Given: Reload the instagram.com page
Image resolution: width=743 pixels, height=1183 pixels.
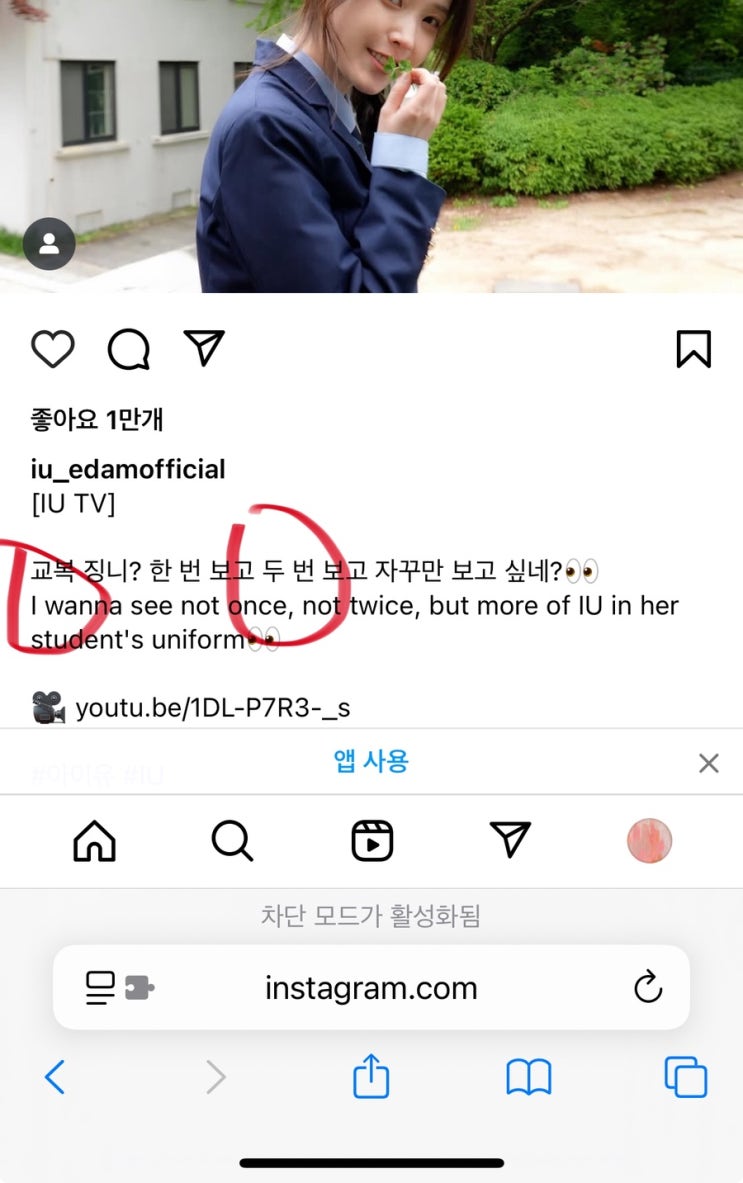Looking at the screenshot, I should click(x=647, y=987).
